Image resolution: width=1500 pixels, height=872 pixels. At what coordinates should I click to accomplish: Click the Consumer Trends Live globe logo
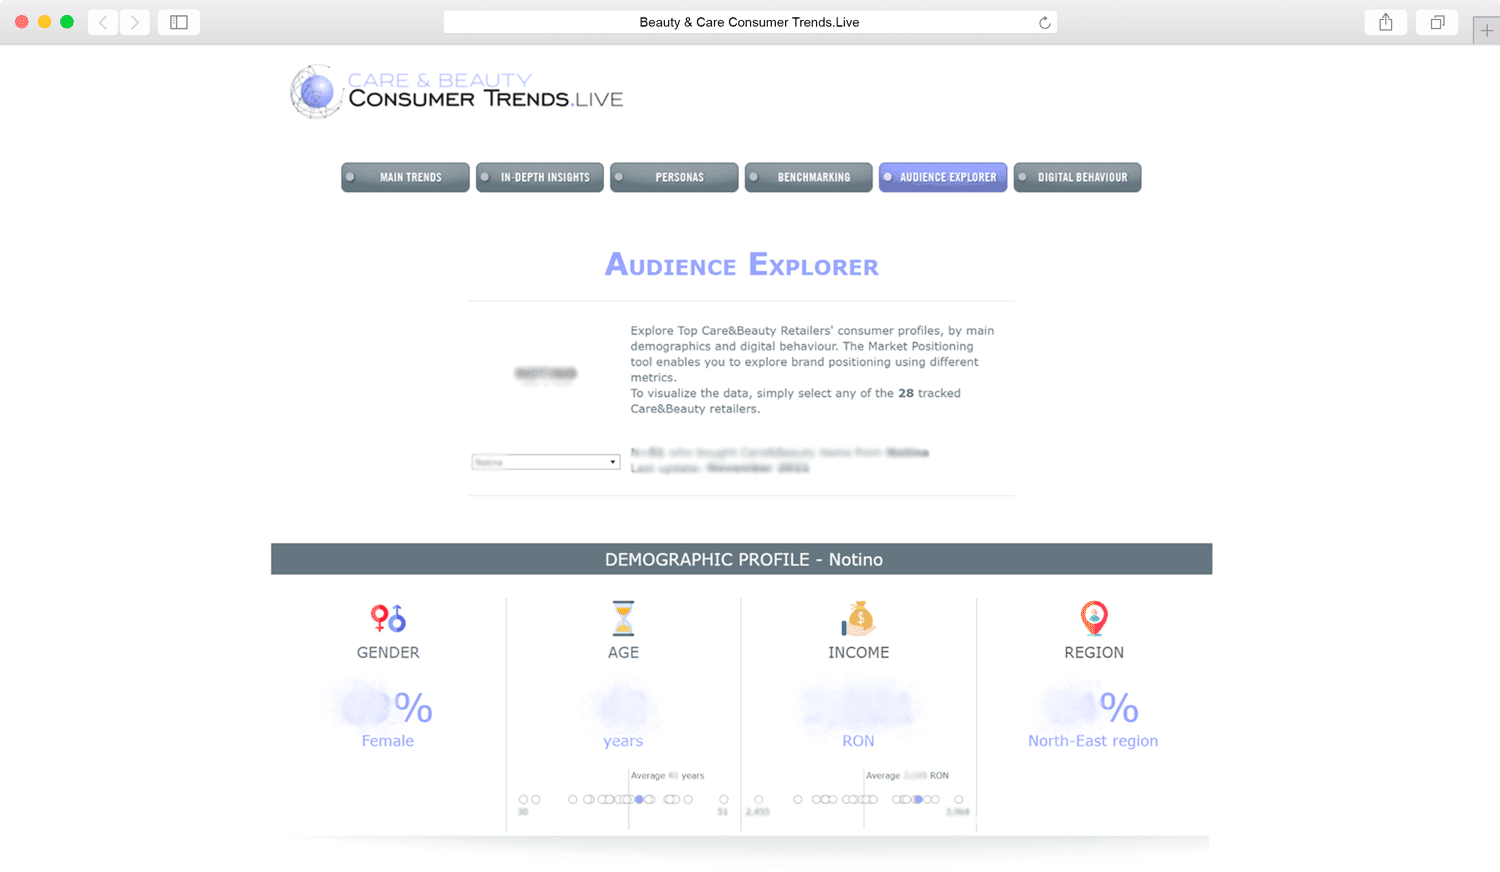pos(316,92)
